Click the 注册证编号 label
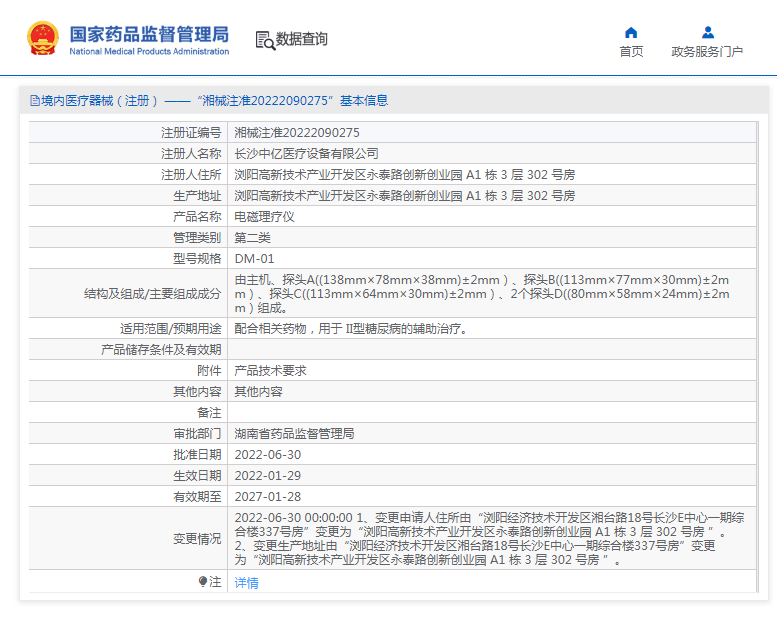Image resolution: width=777 pixels, height=618 pixels. pyautogui.click(x=191, y=133)
